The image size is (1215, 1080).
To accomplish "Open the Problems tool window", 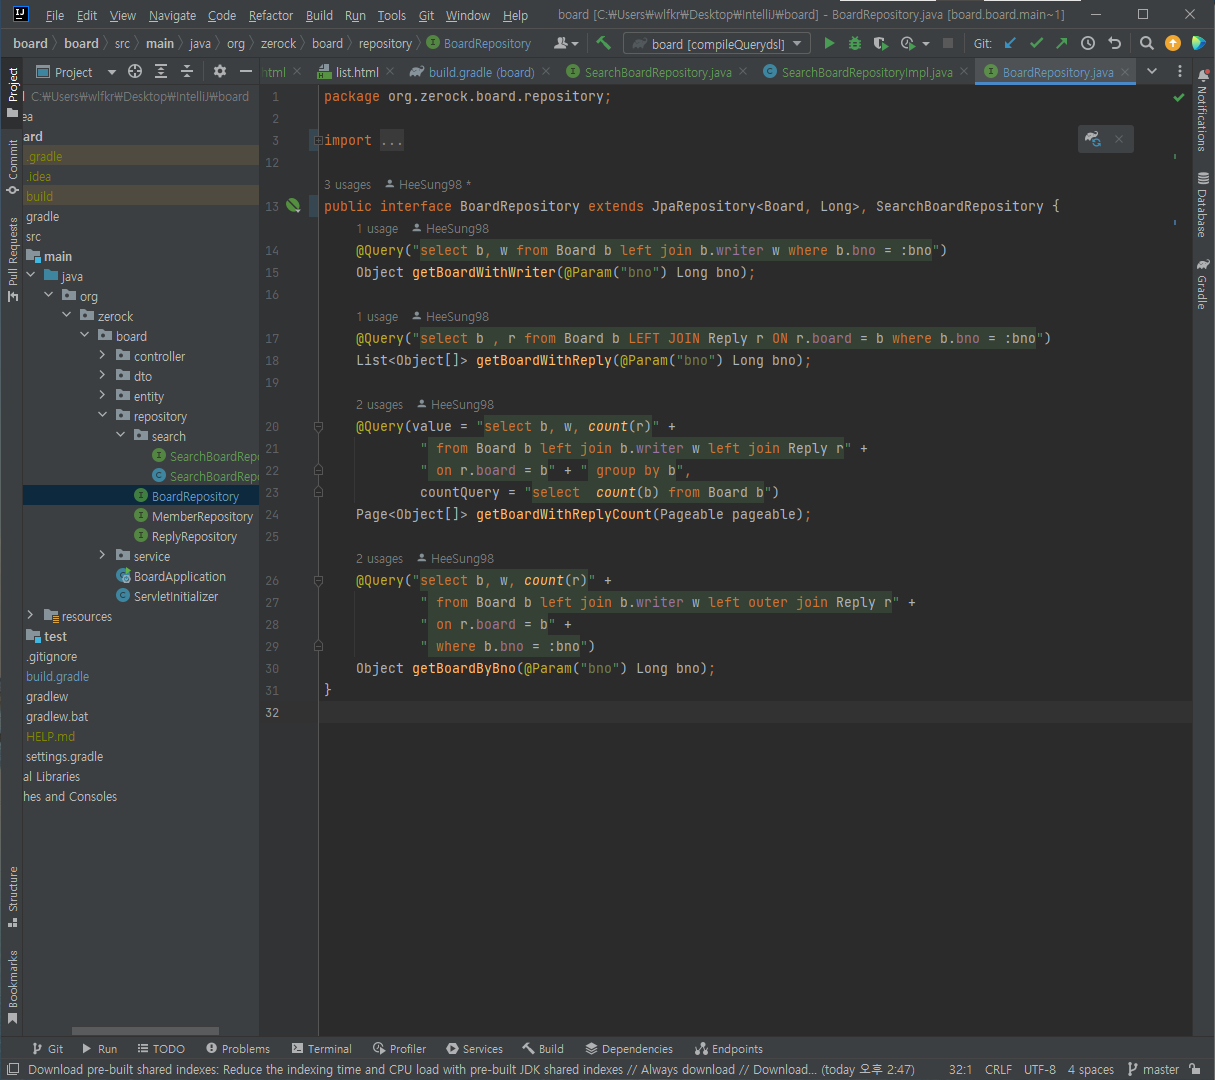I will (x=238, y=1049).
